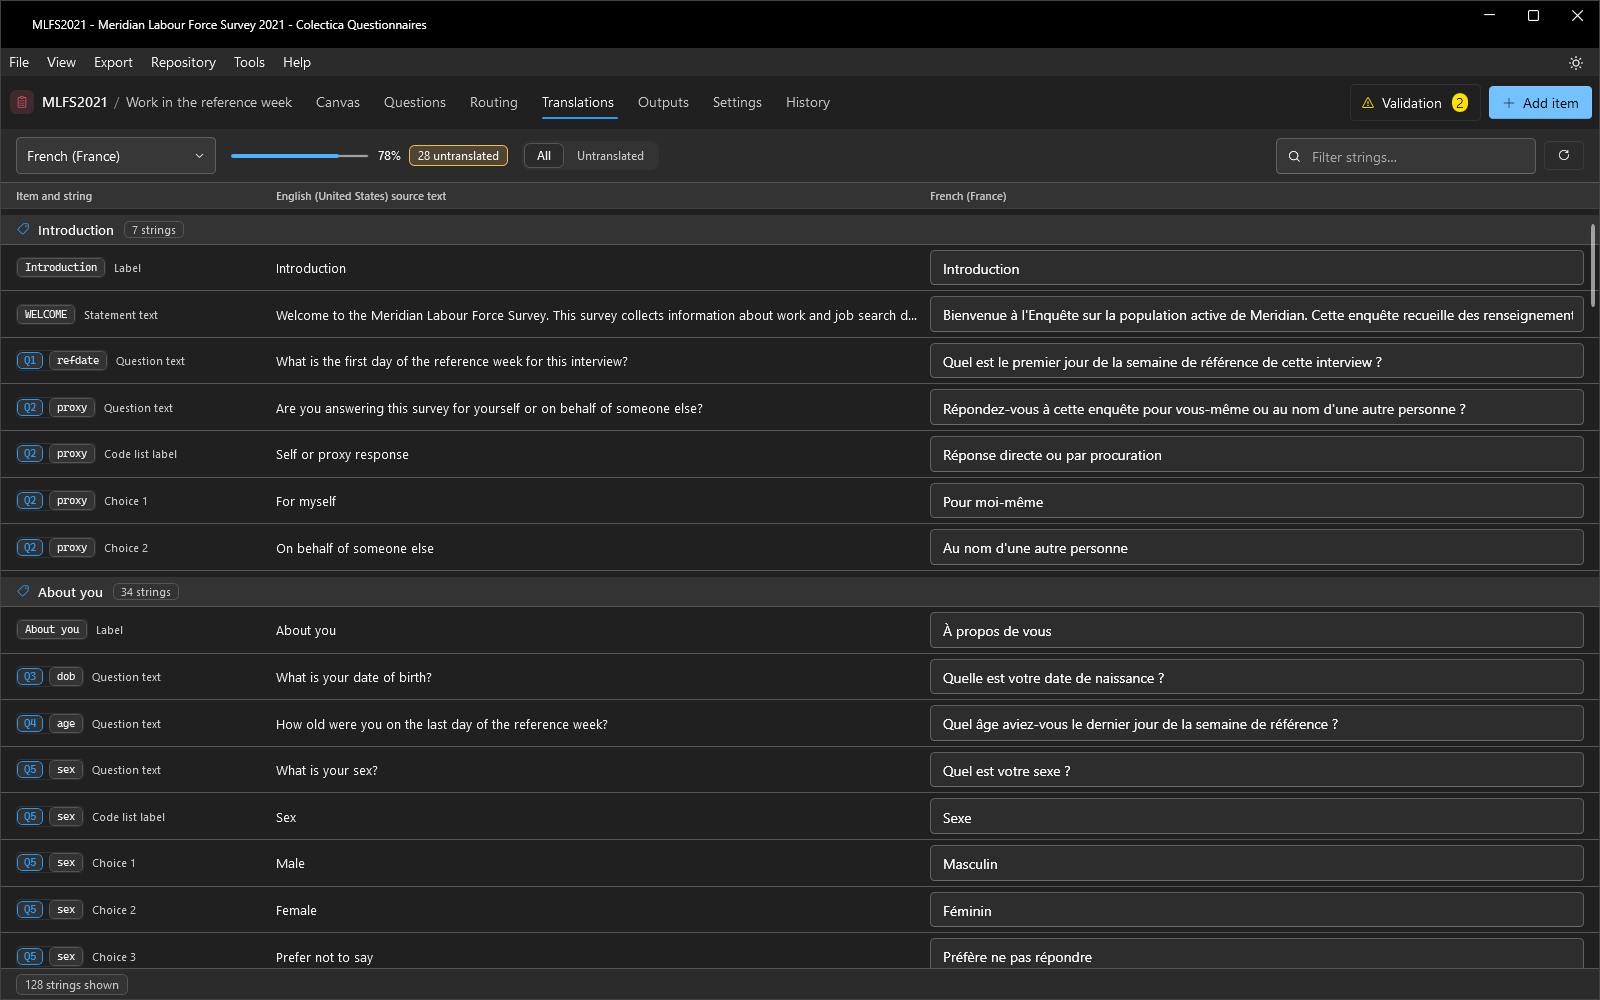Open the Tools menu
Image resolution: width=1600 pixels, height=1000 pixels.
249,62
